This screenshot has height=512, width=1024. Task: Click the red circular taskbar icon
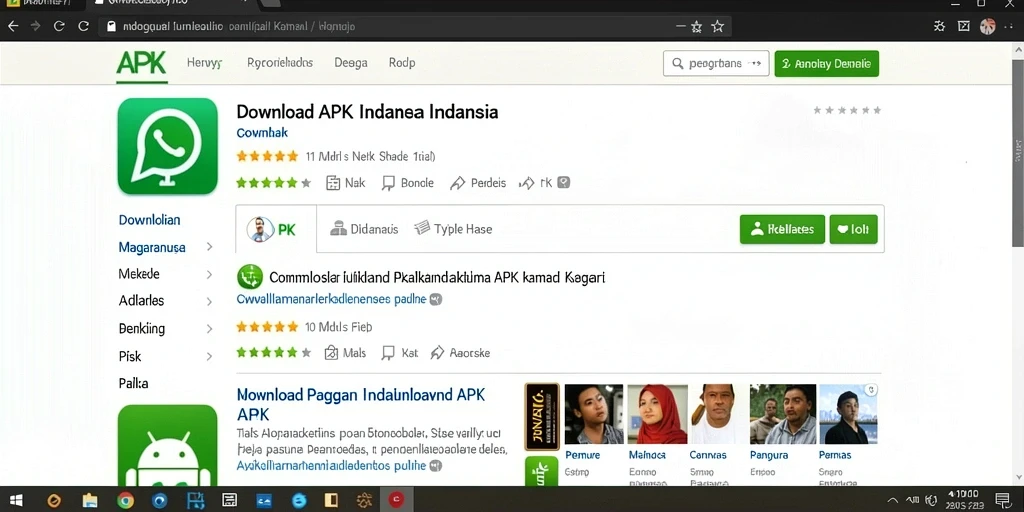pyautogui.click(x=396, y=500)
